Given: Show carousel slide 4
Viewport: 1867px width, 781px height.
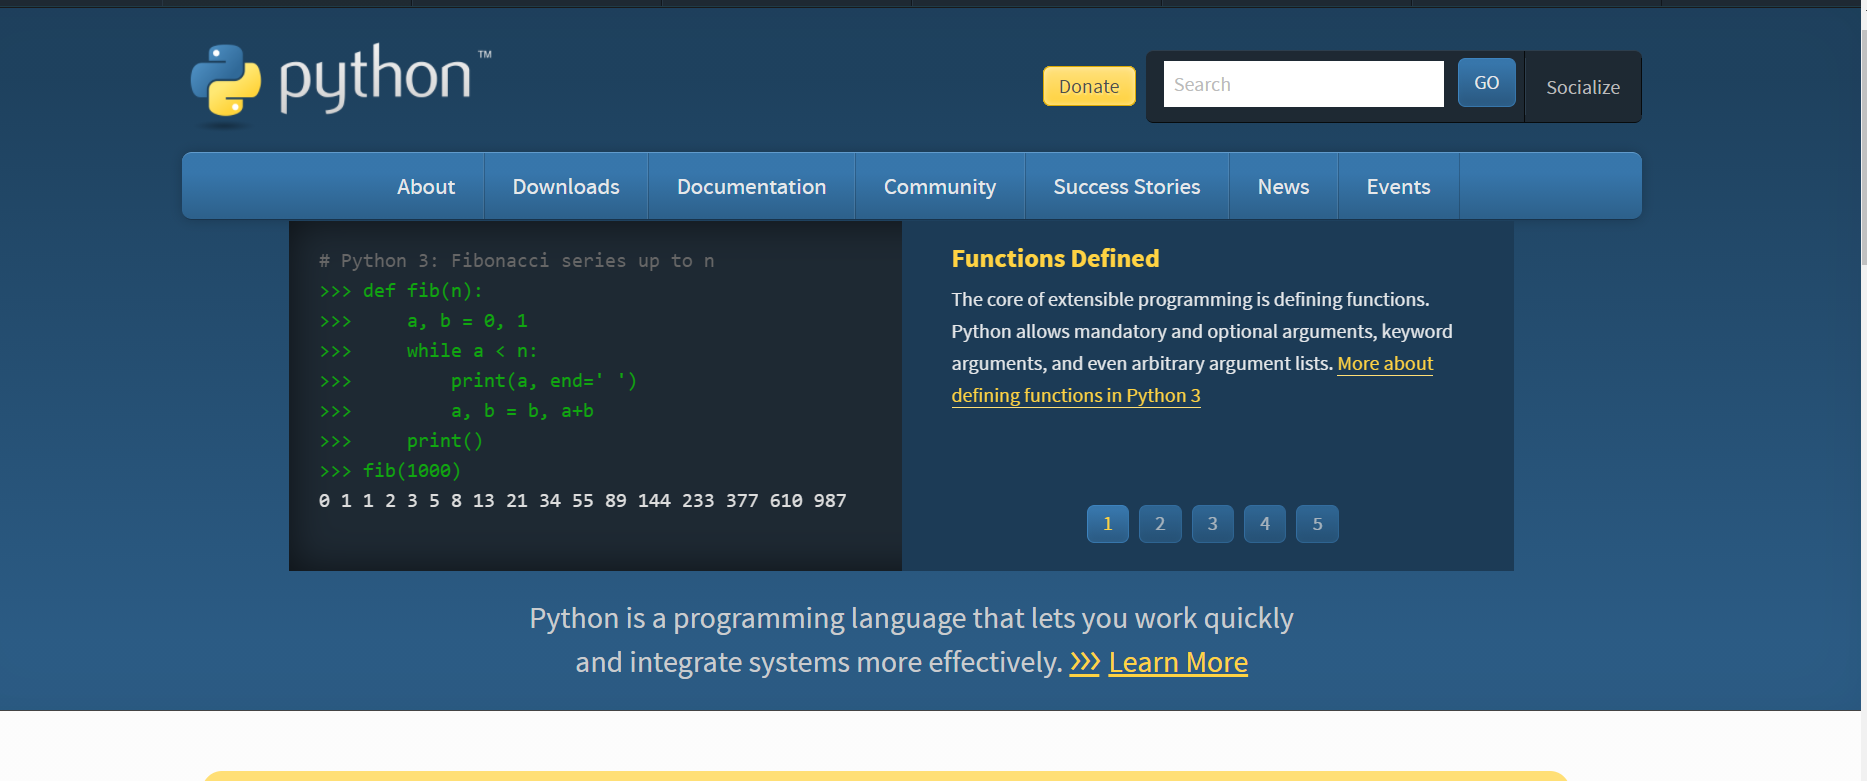Looking at the screenshot, I should click(1264, 524).
